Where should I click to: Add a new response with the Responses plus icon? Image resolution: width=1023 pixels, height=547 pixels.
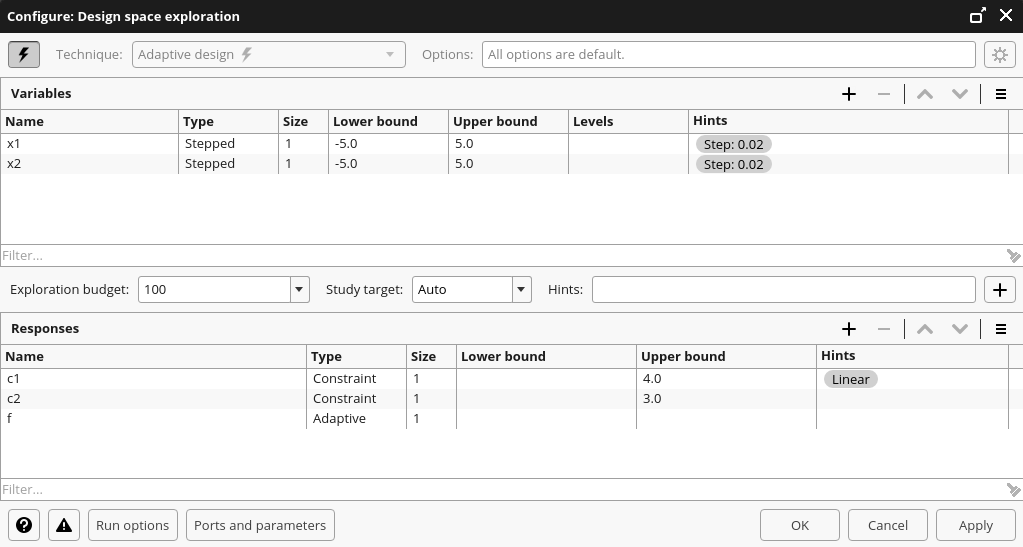[x=849, y=329]
